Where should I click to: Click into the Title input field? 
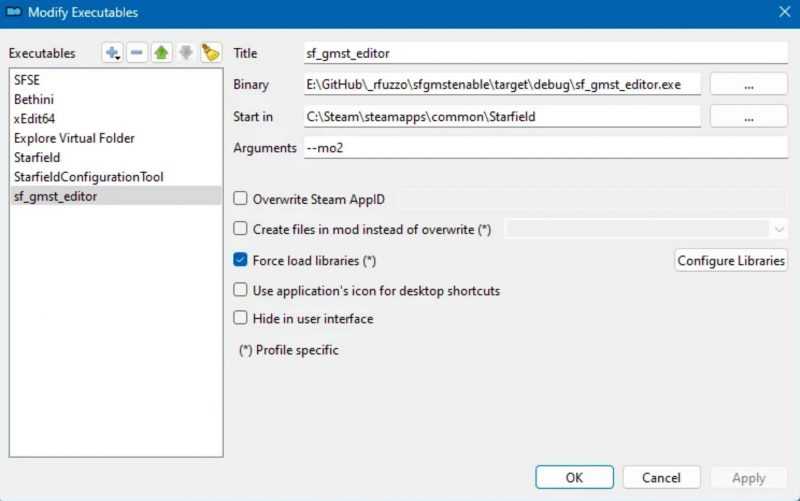pyautogui.click(x=546, y=53)
